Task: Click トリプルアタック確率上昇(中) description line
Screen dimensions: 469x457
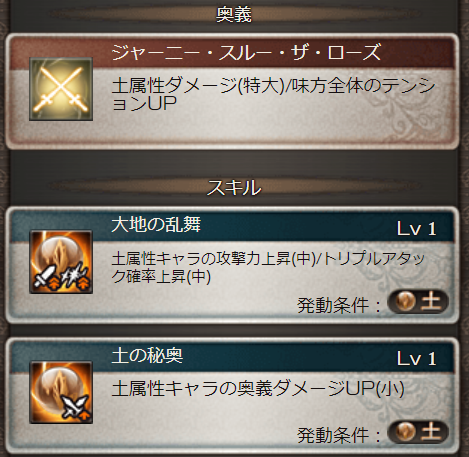Action: coord(268,268)
